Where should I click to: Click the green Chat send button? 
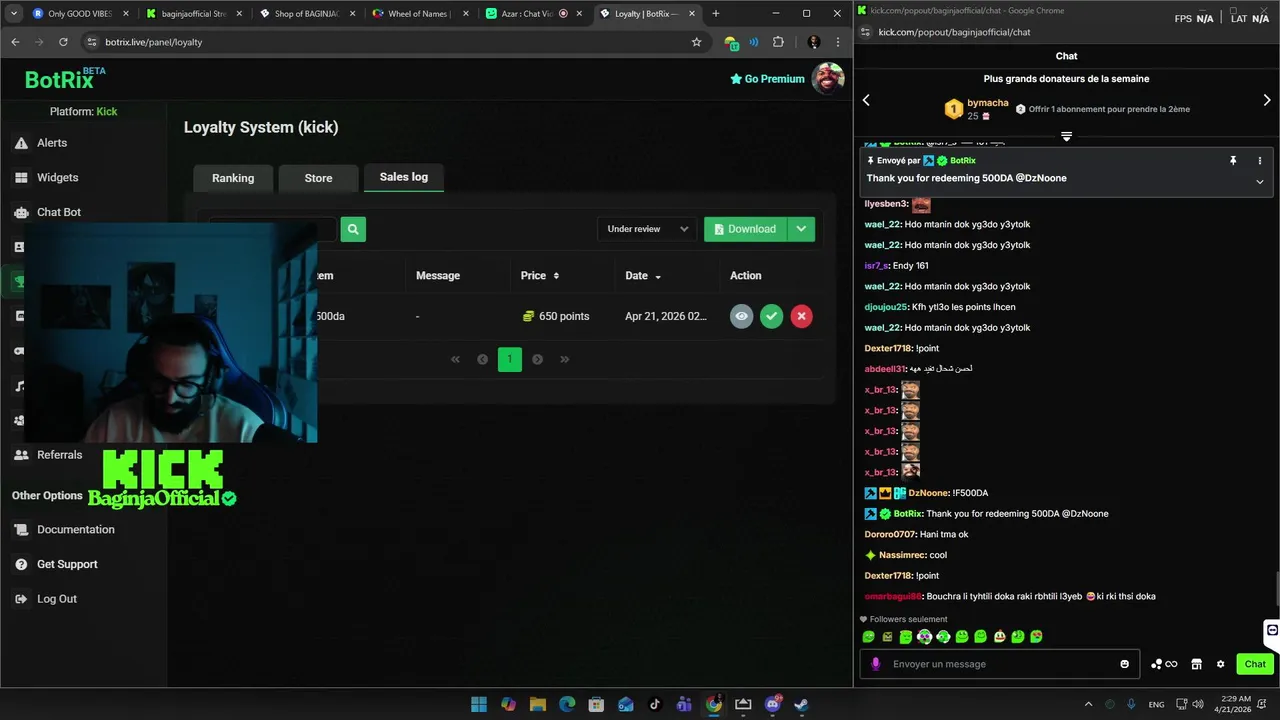coord(1255,664)
